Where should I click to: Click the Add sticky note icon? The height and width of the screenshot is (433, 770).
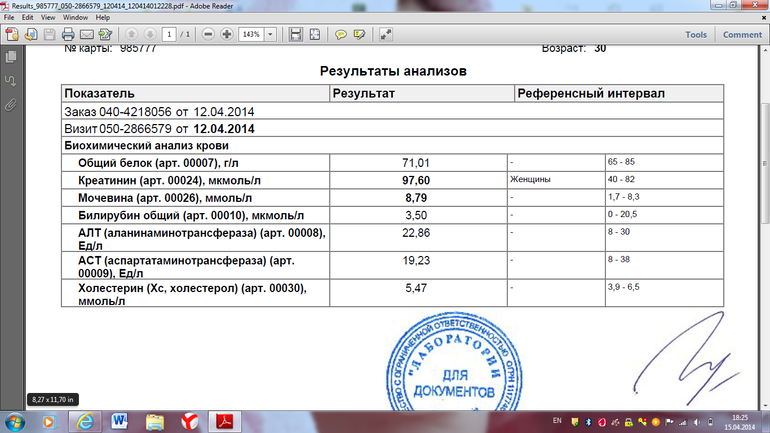point(340,34)
